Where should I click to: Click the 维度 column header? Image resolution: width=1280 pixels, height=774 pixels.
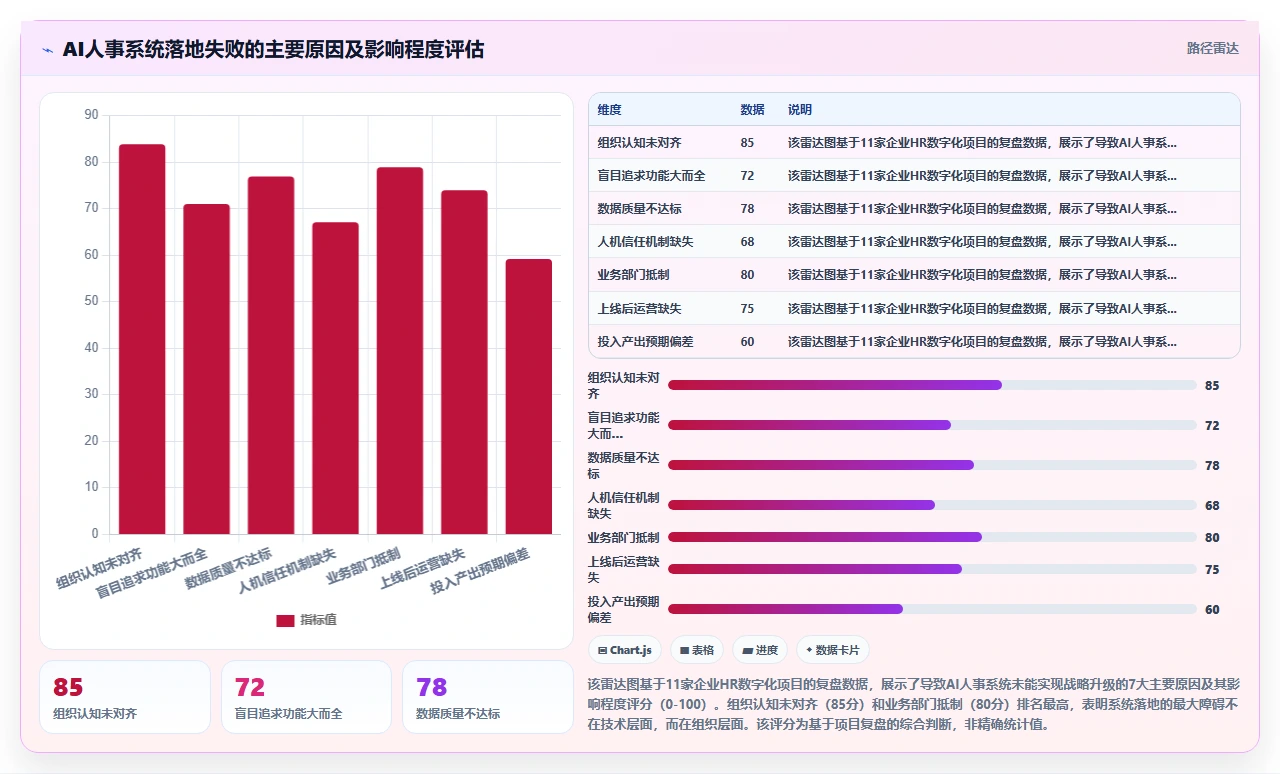point(610,110)
